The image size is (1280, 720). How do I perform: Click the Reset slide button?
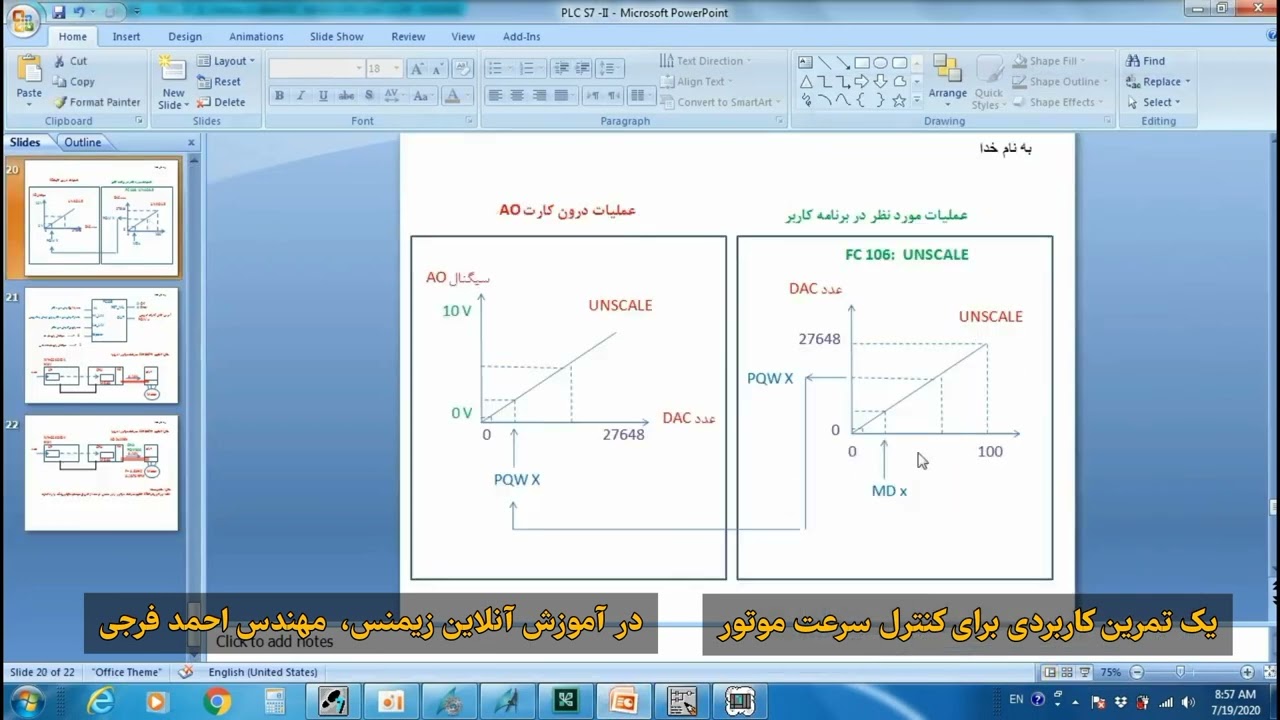pos(219,82)
